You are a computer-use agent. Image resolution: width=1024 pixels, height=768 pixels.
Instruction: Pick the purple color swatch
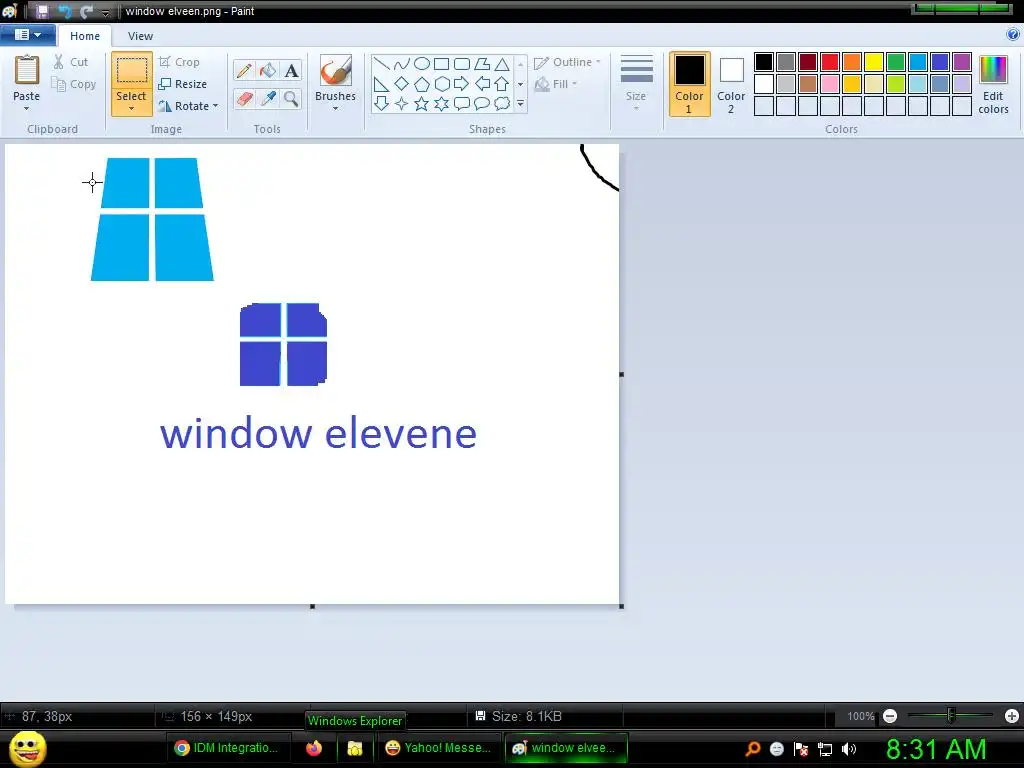[961, 62]
